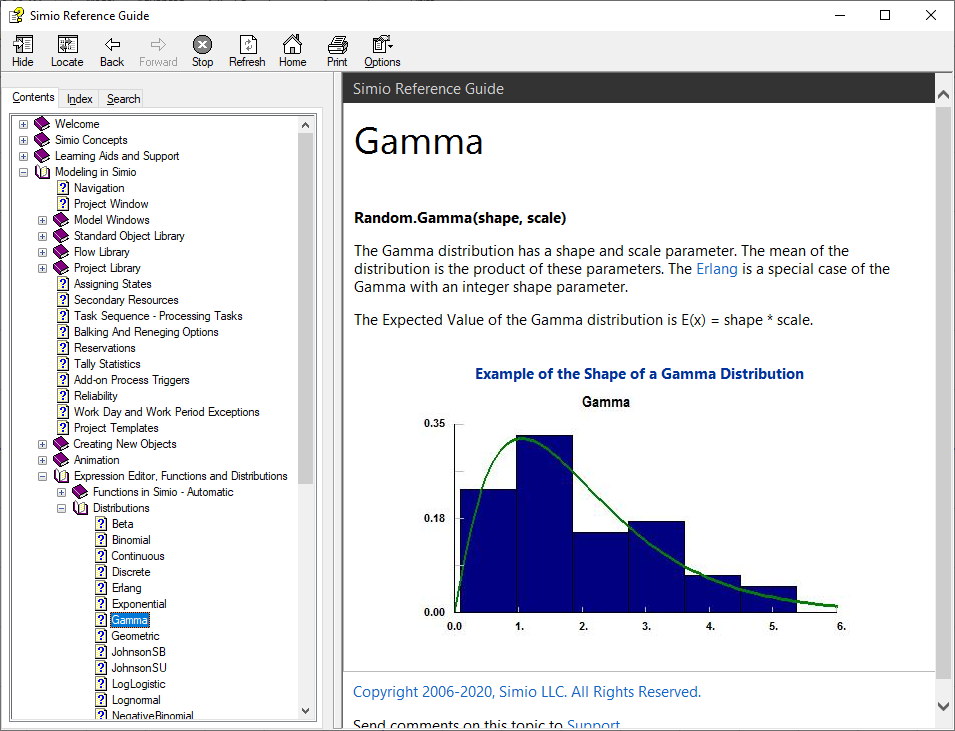Expand the Simio Concepts node
955x731 pixels.
pos(23,140)
